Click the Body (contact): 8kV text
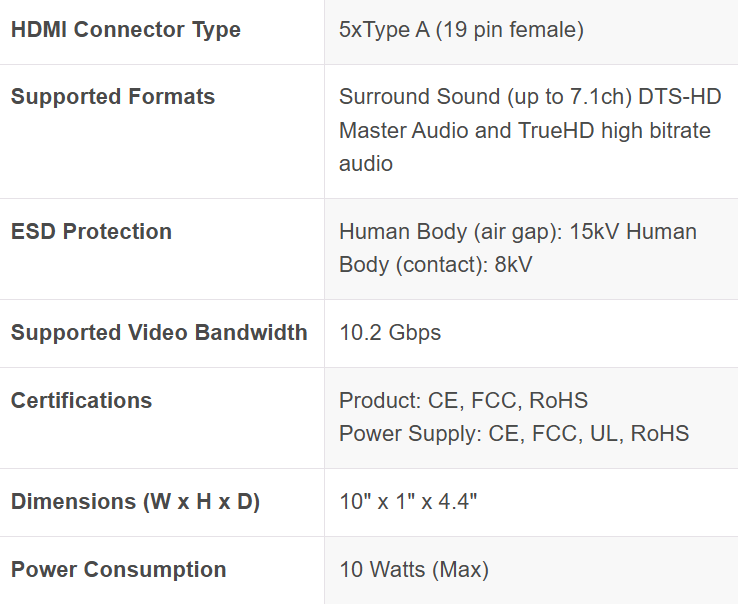Image resolution: width=738 pixels, height=604 pixels. (435, 265)
